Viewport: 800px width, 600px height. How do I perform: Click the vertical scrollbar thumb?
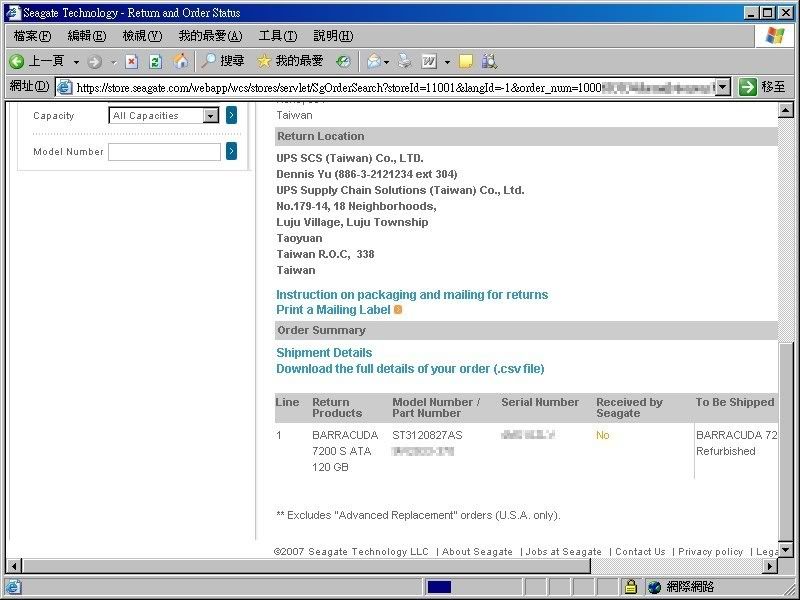[x=786, y=442]
